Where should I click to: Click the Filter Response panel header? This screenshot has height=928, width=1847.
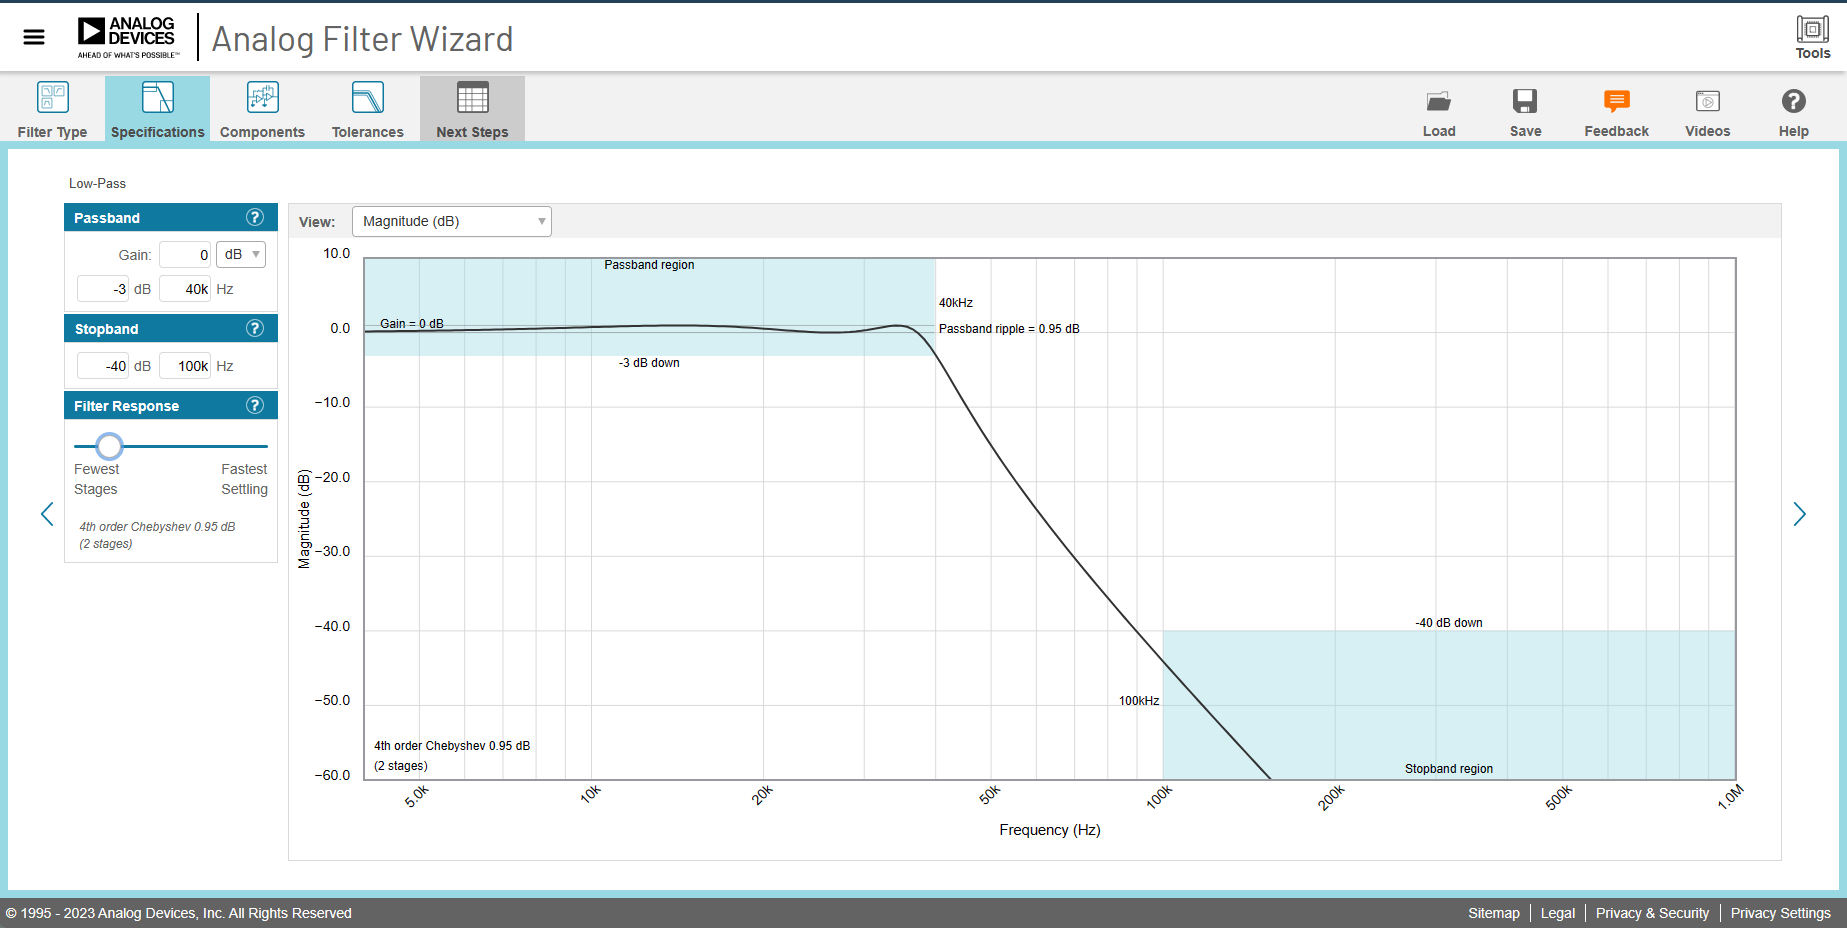[x=171, y=405]
